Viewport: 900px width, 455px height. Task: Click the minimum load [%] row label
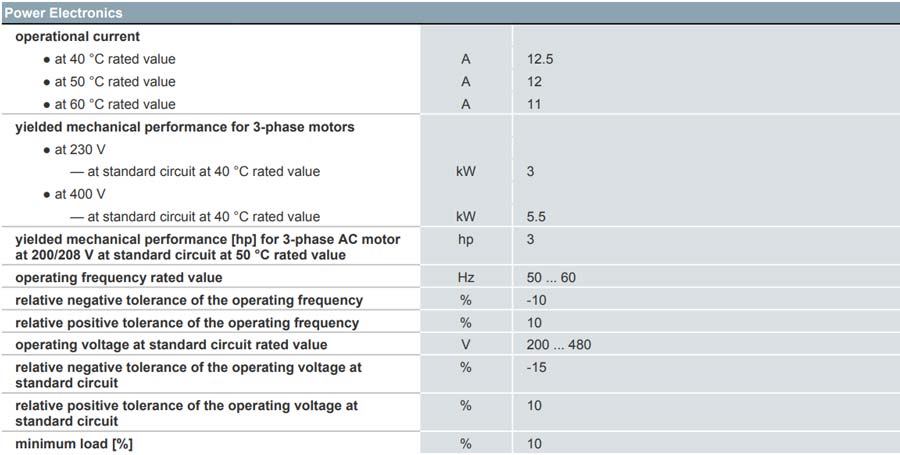pos(74,444)
